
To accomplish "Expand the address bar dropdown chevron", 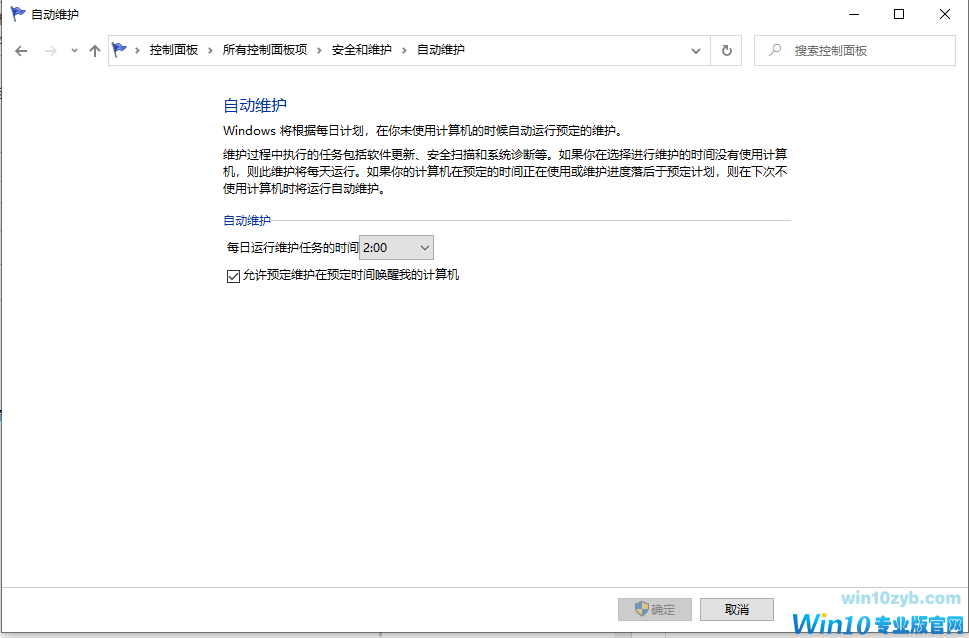I will (x=696, y=49).
